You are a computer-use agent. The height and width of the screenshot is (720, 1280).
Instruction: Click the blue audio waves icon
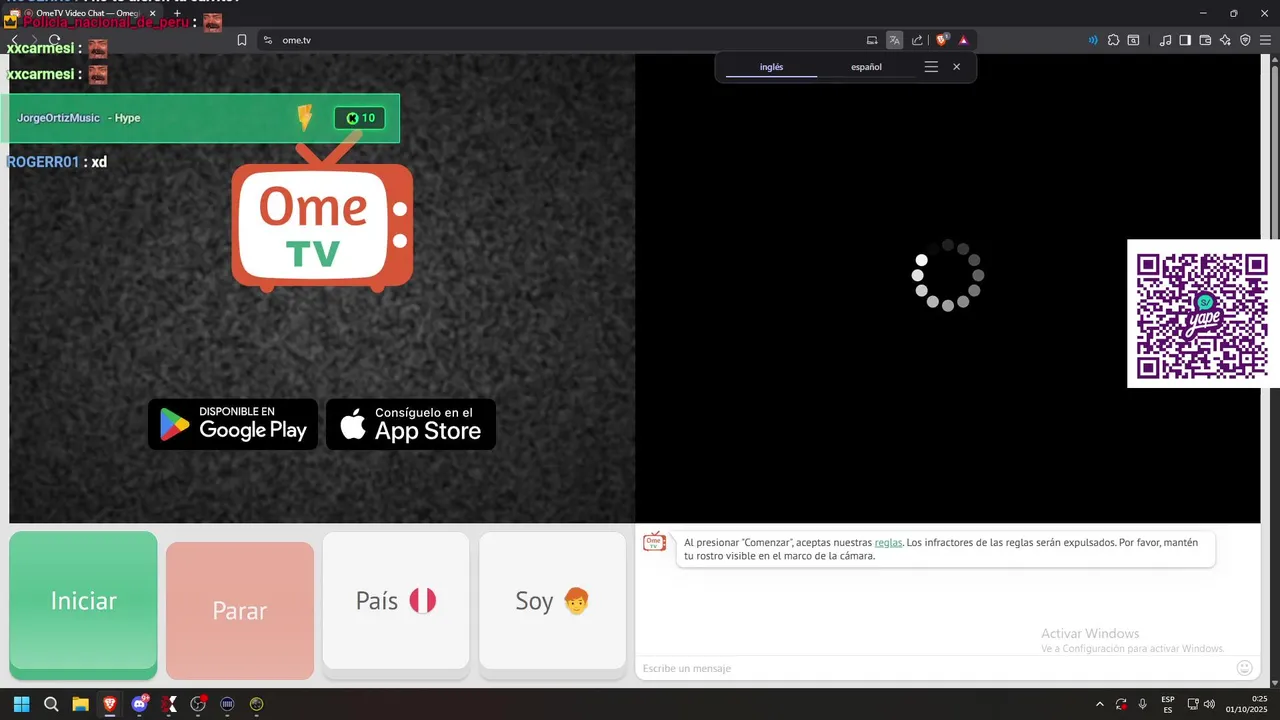(1093, 40)
